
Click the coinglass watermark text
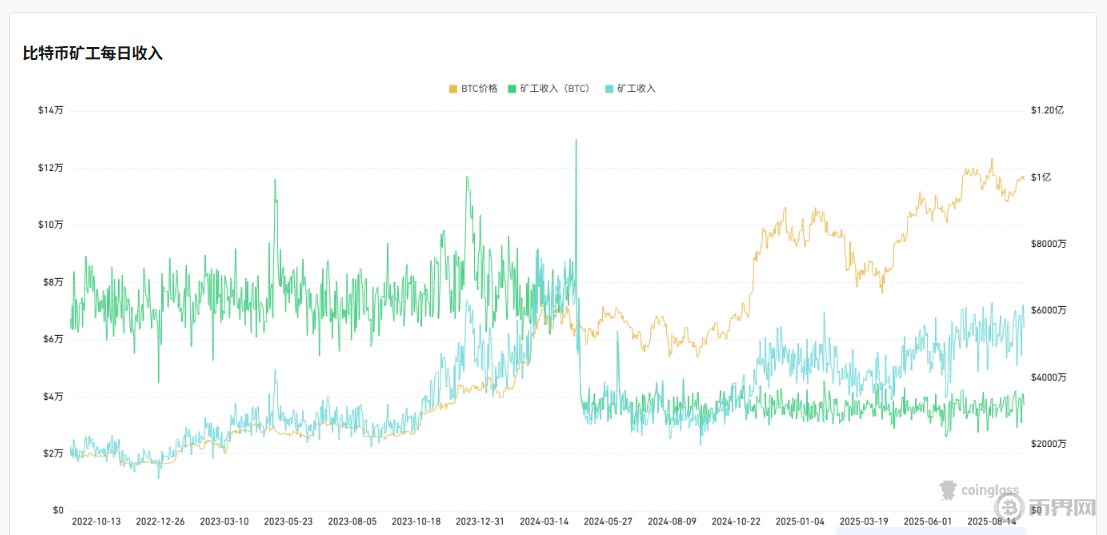point(990,491)
